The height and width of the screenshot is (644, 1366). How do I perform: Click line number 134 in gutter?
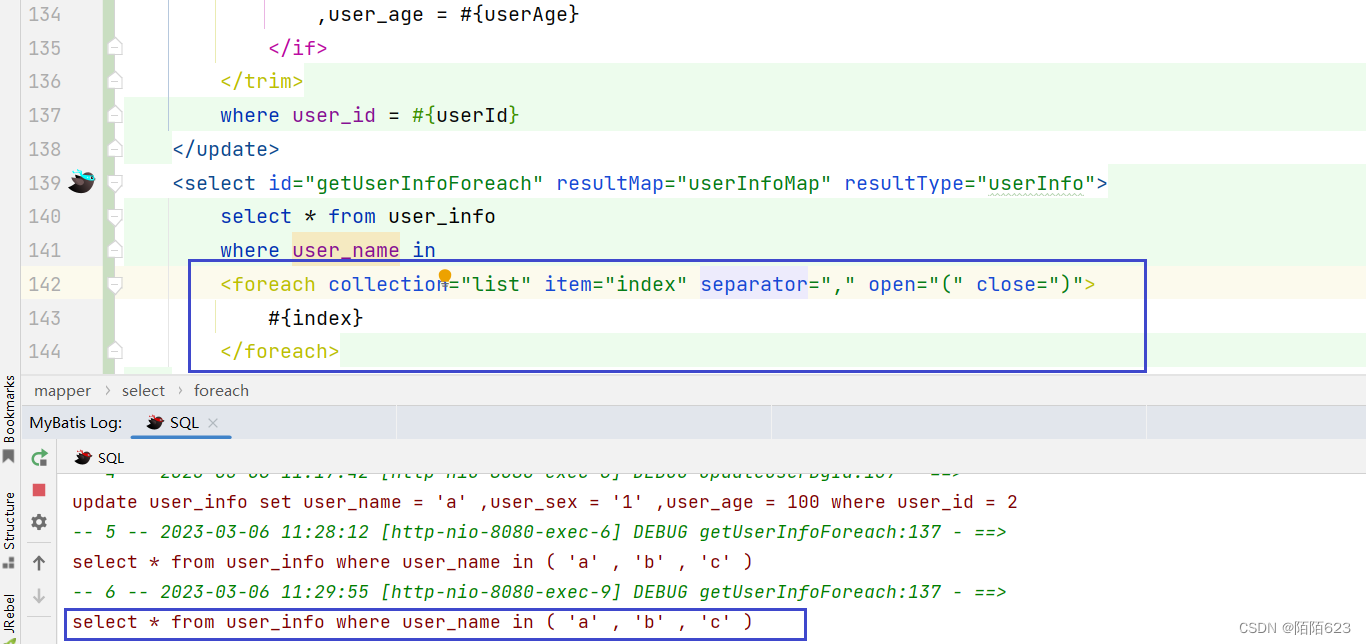(x=43, y=14)
